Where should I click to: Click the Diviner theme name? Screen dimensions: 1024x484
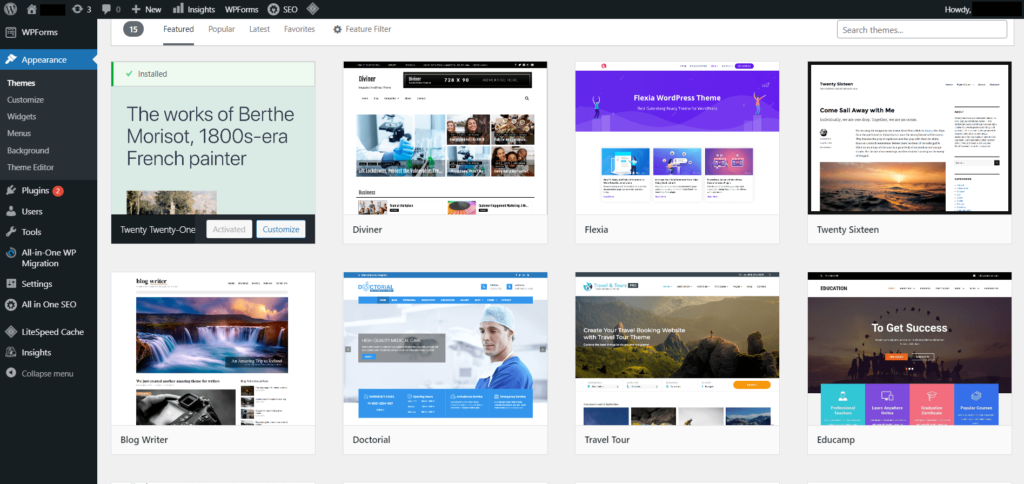click(x=368, y=230)
